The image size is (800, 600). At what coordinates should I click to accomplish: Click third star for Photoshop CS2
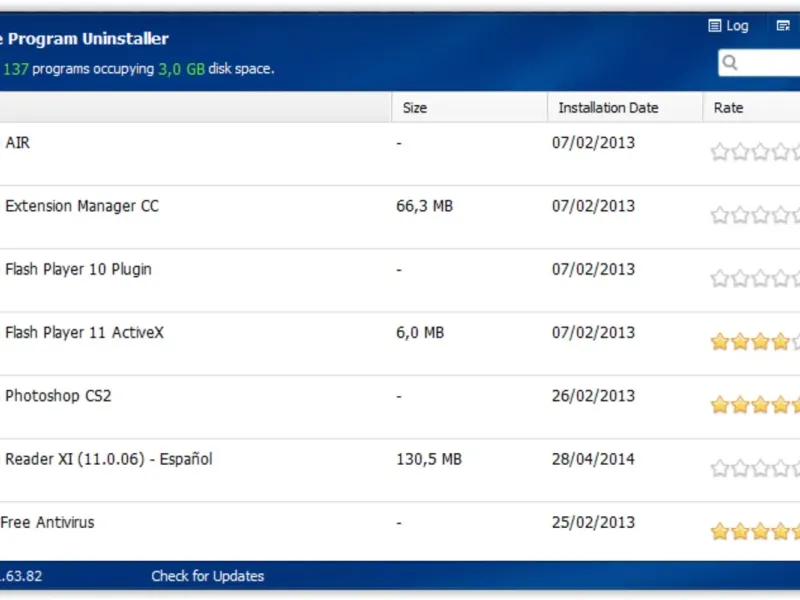[760, 405]
